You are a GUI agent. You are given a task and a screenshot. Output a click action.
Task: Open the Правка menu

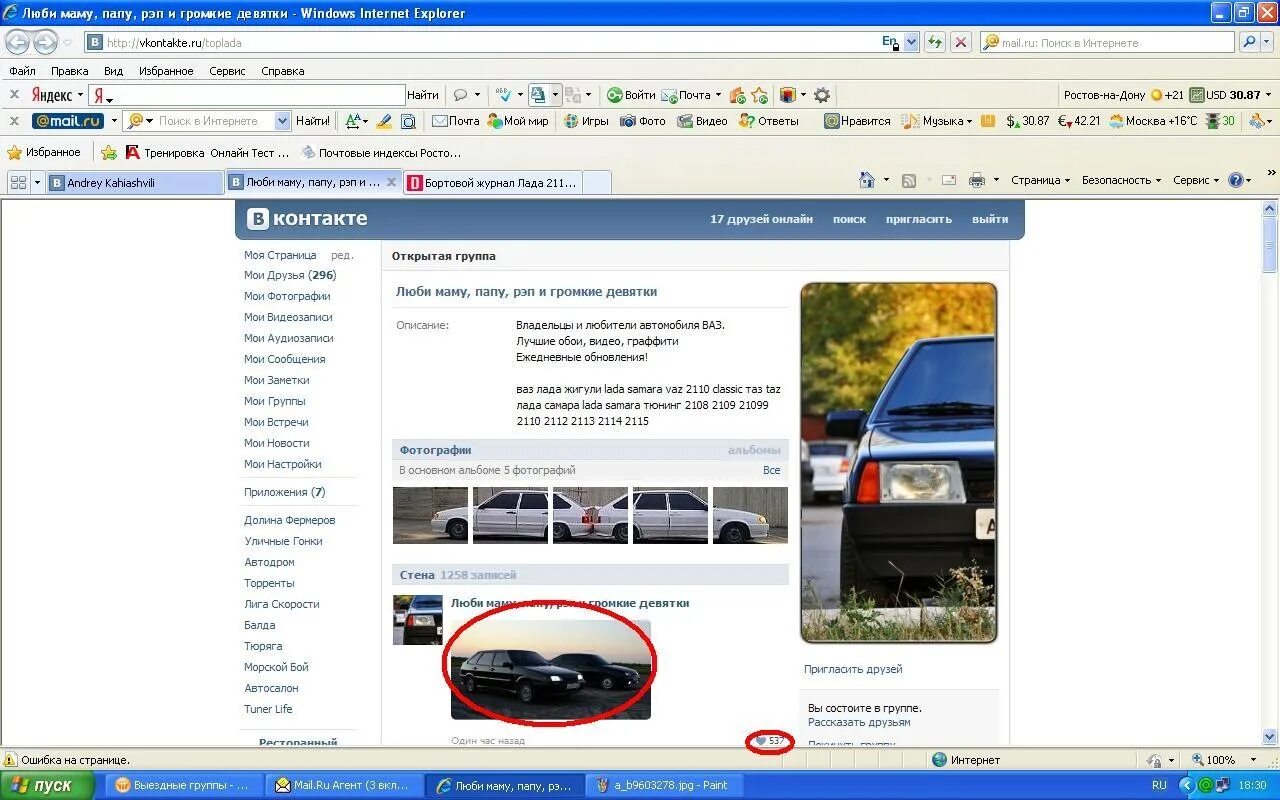(x=70, y=71)
